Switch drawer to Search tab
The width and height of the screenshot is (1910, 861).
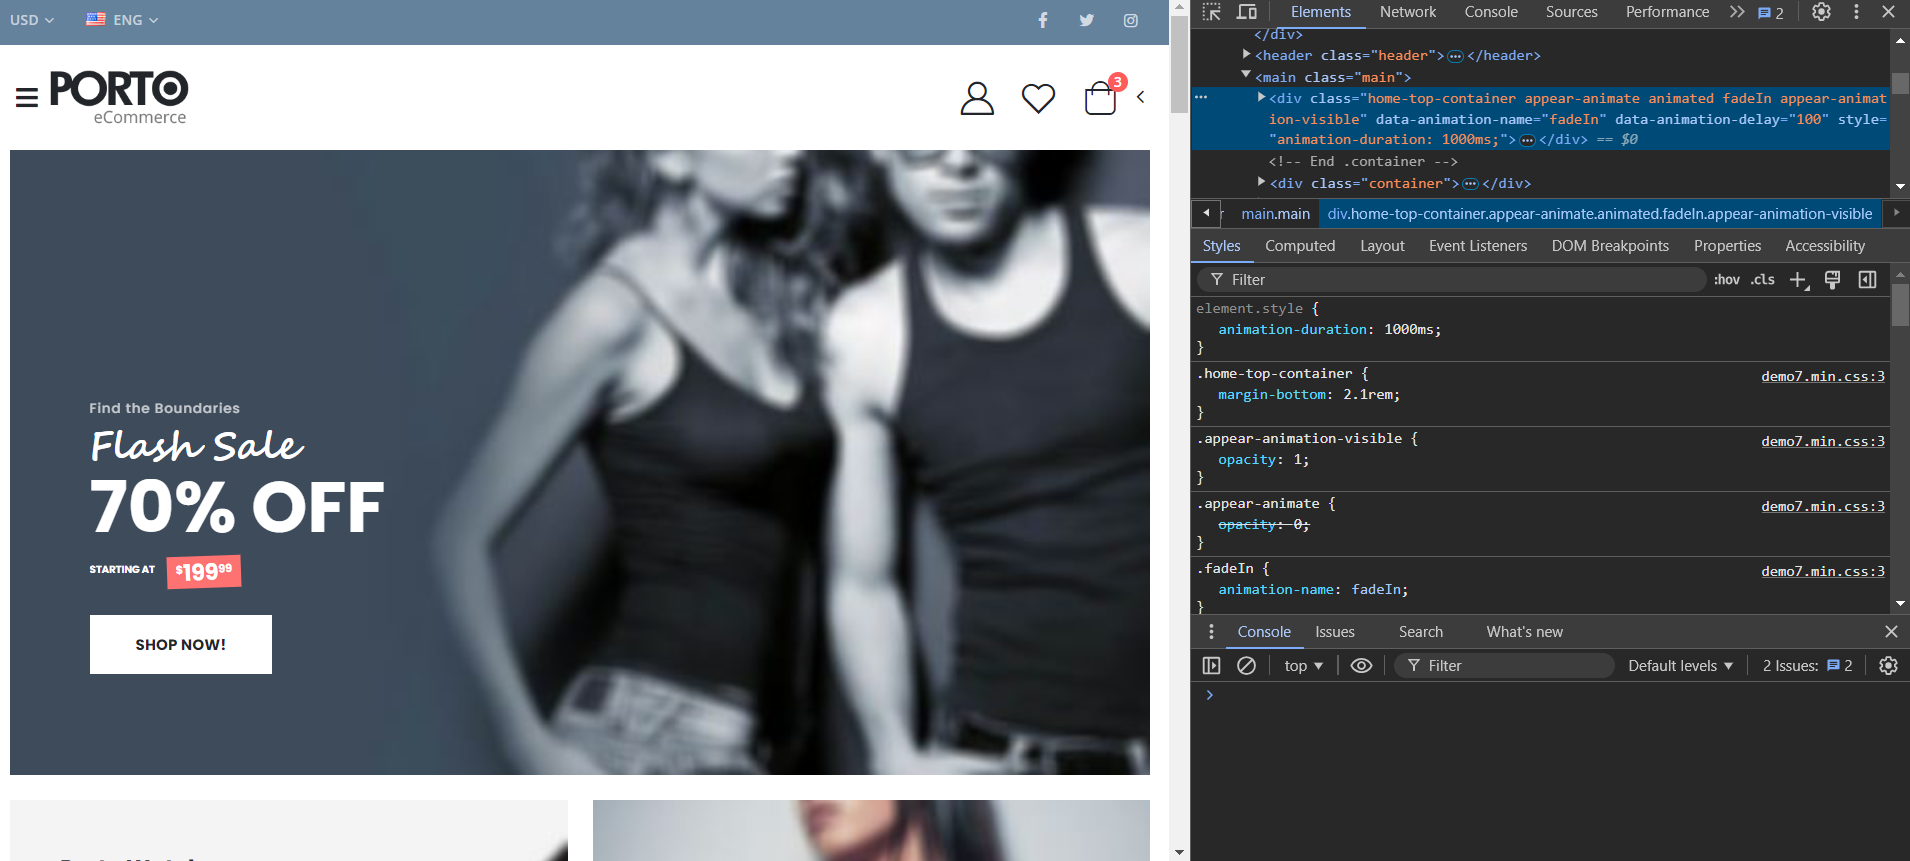[1420, 632]
